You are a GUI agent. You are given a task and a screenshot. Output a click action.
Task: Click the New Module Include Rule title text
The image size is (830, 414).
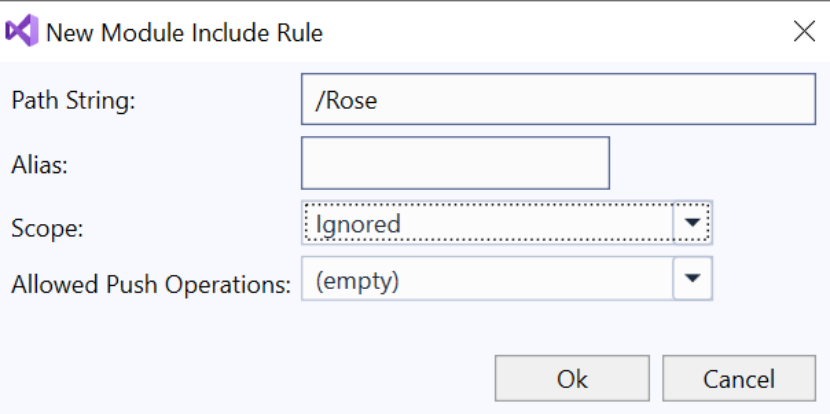click(184, 33)
